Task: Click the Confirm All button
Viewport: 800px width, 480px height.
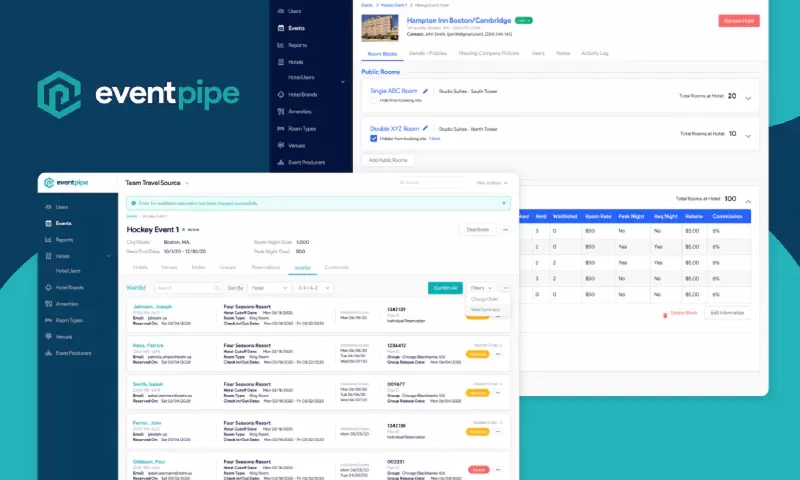Action: pyautogui.click(x=445, y=288)
